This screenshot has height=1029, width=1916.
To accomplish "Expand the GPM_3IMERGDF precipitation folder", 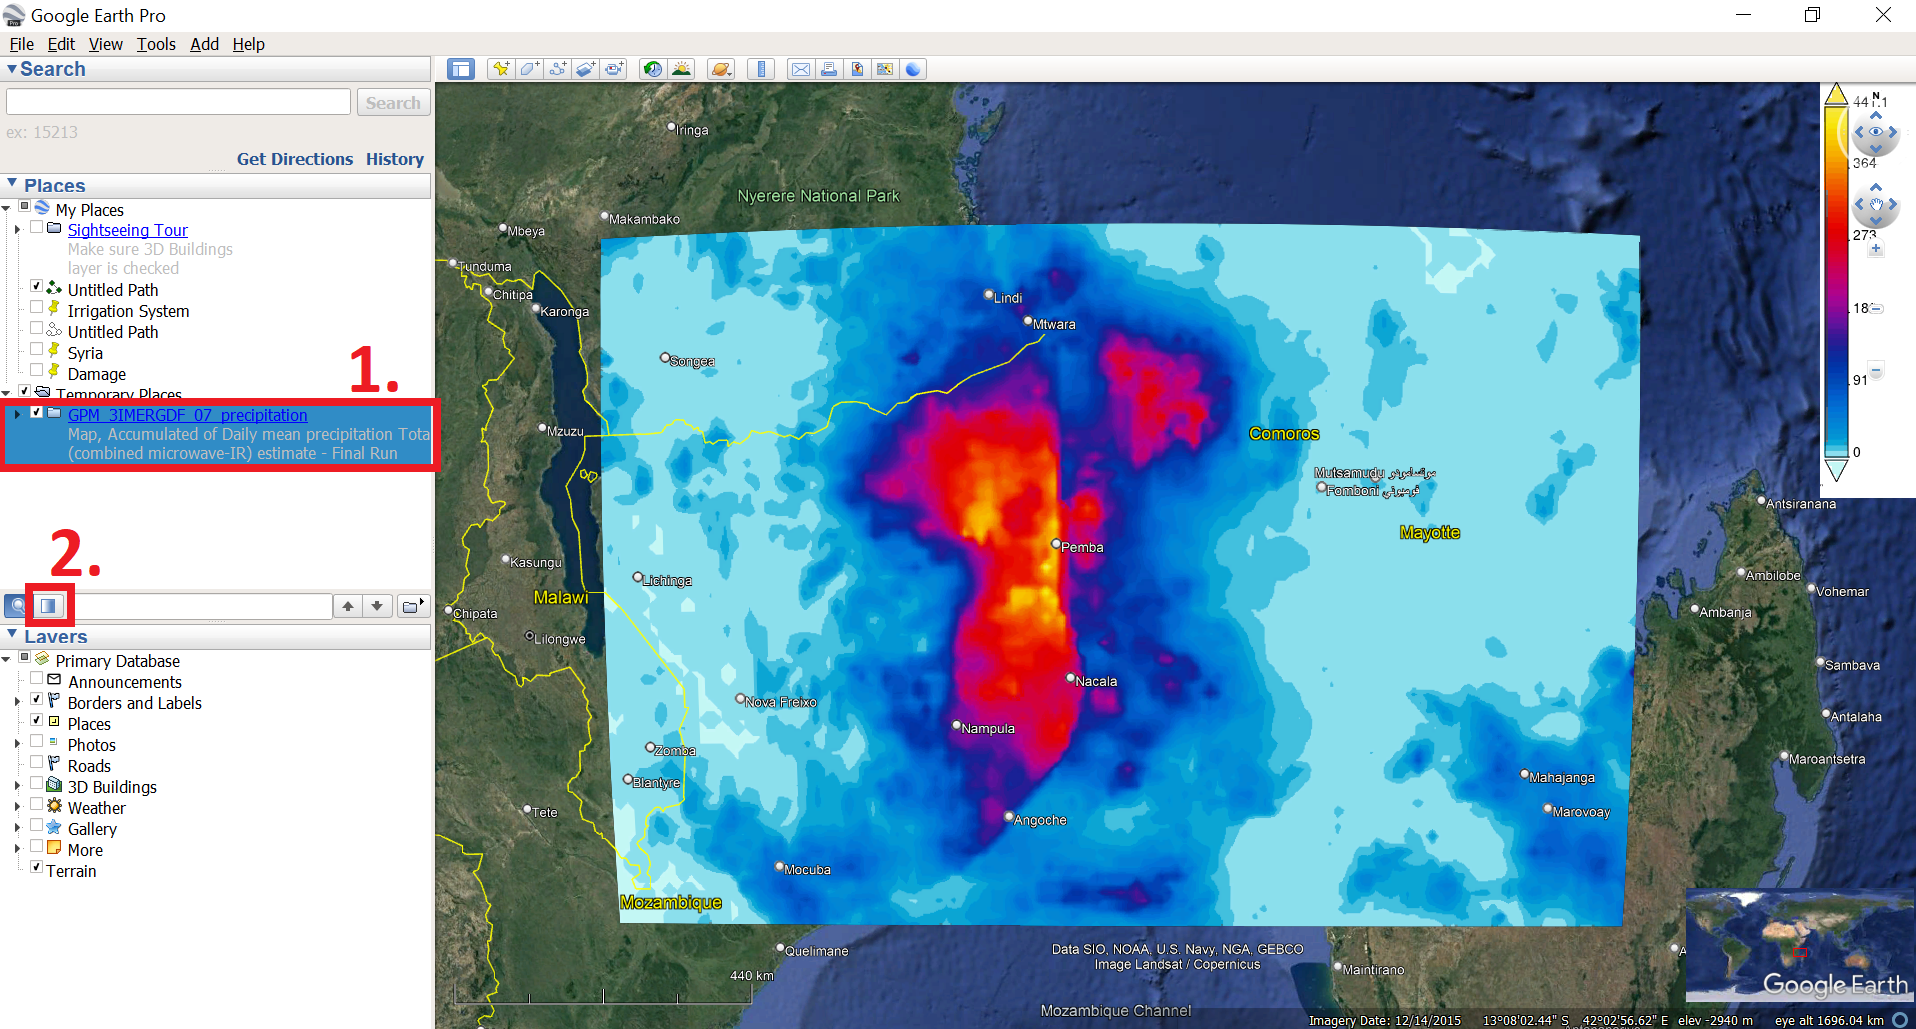I will pyautogui.click(x=17, y=414).
